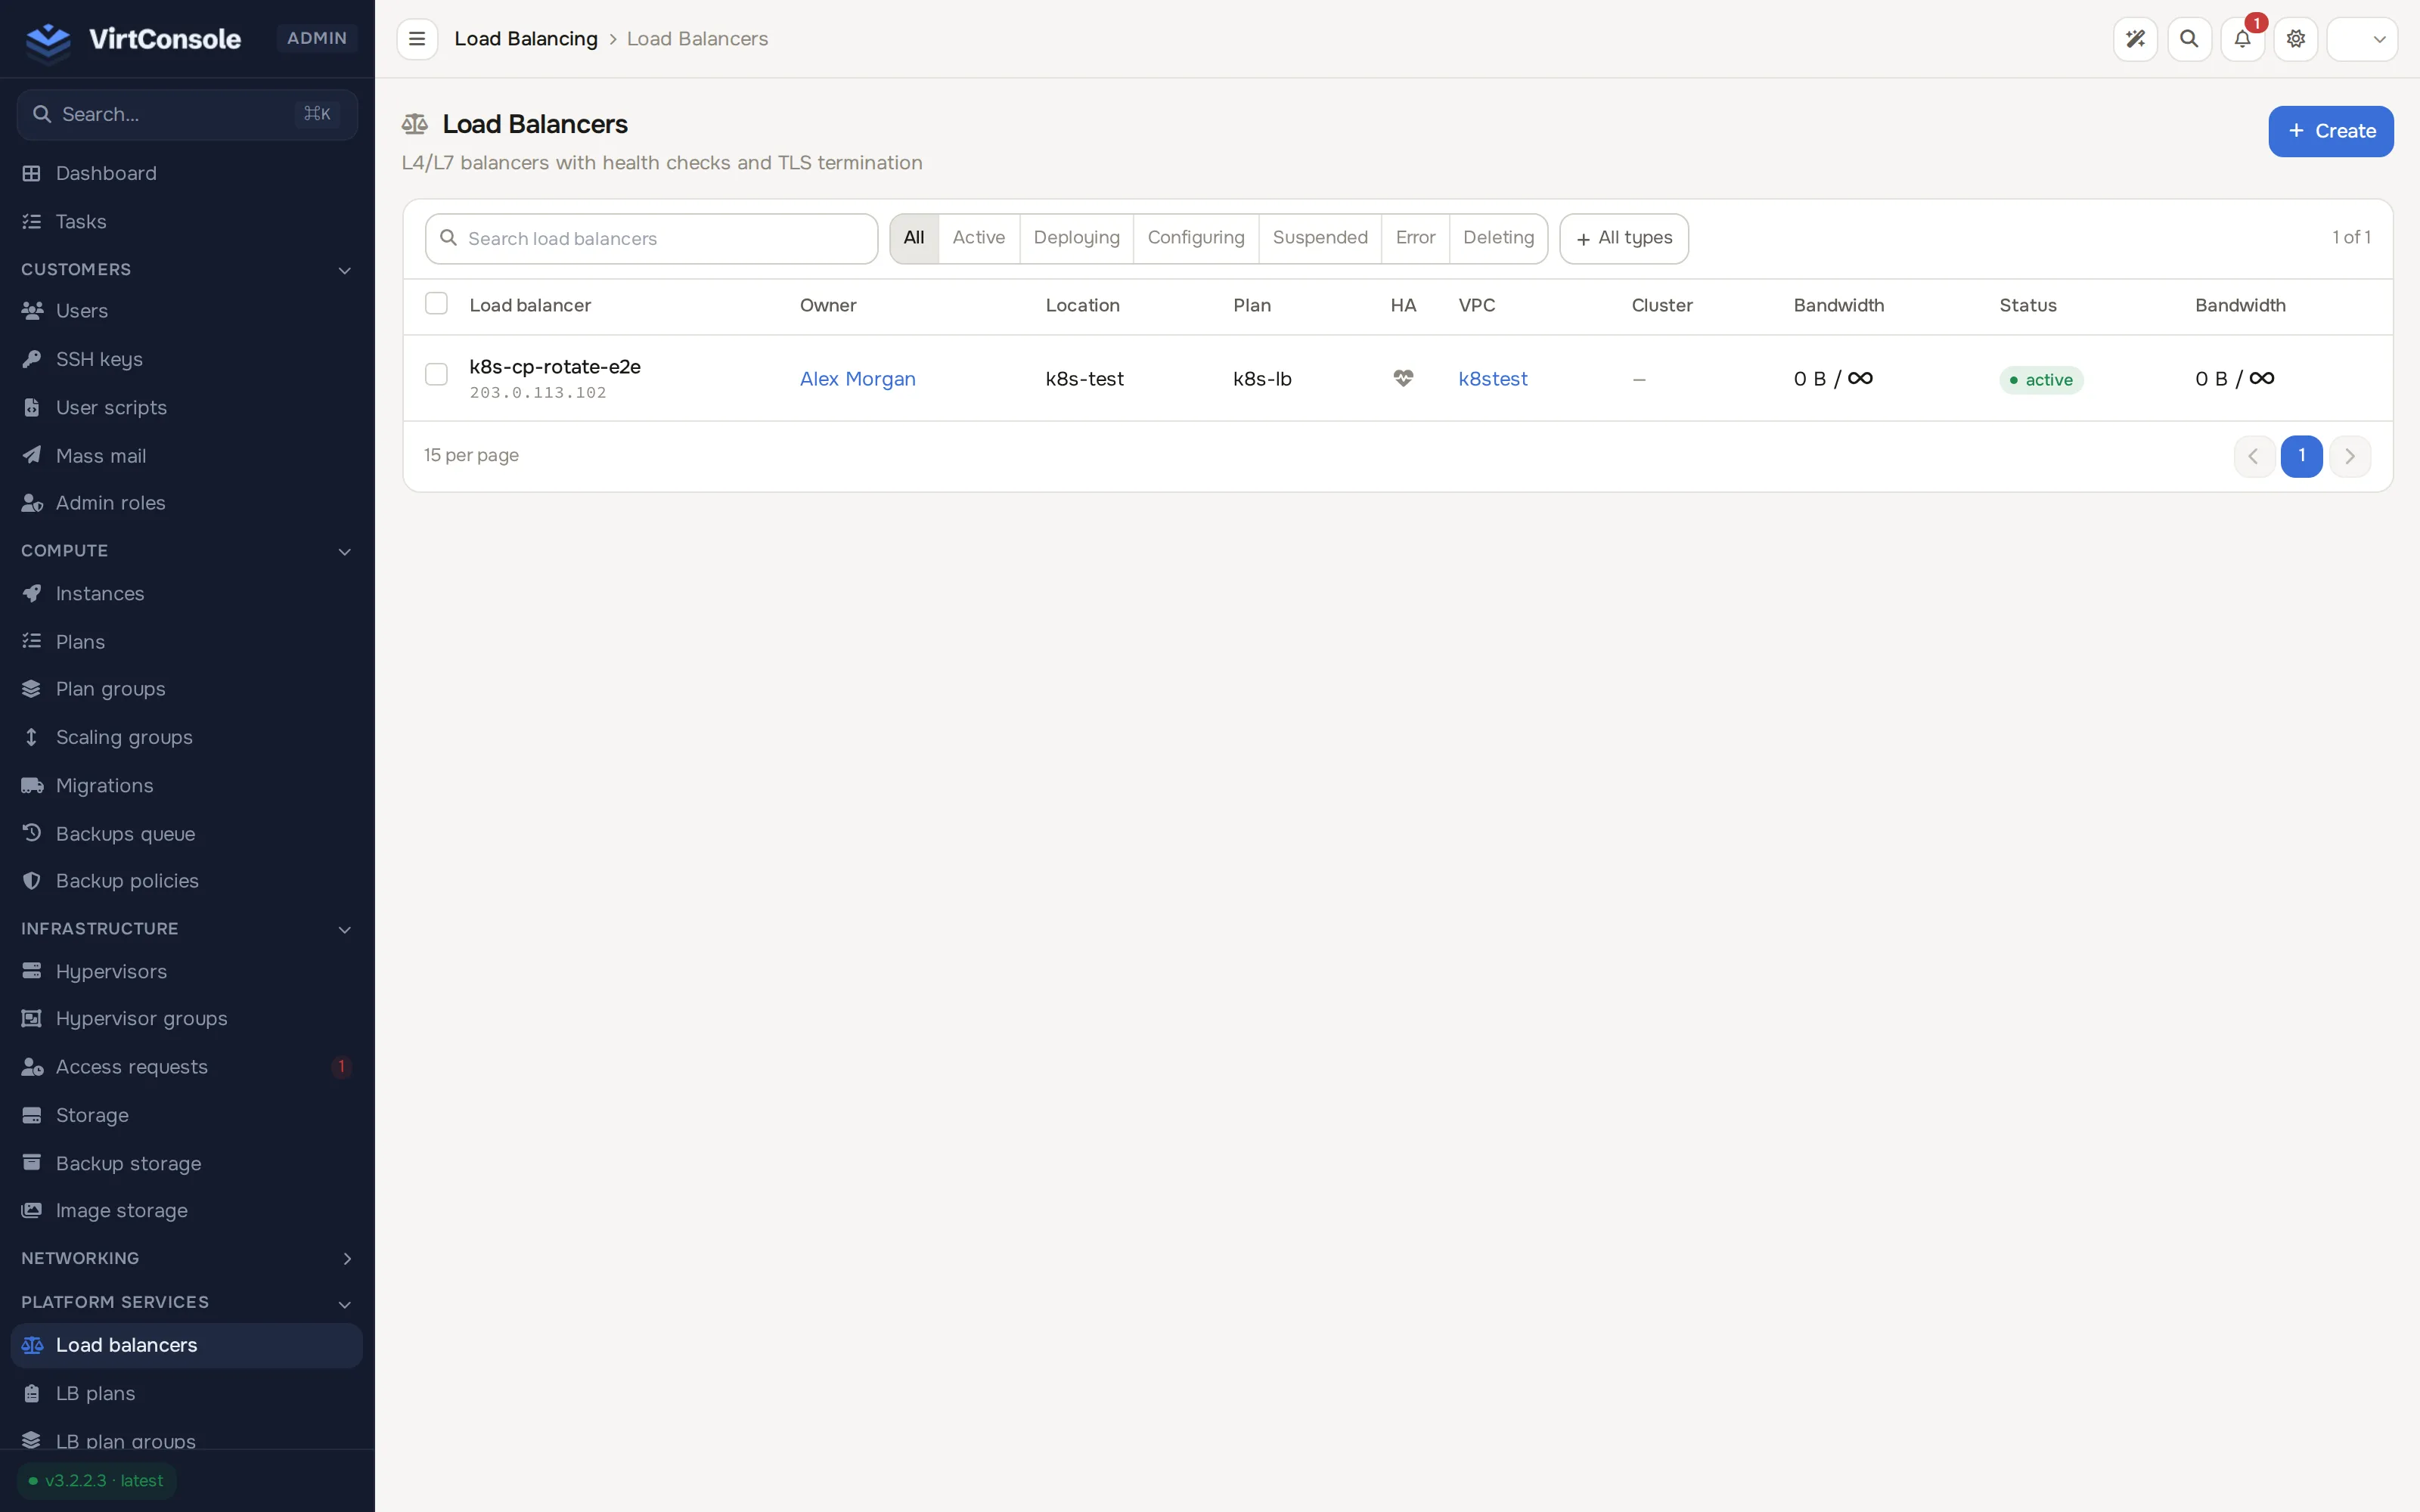2420x1512 pixels.
Task: Focus the Search load balancers field
Action: tap(651, 238)
